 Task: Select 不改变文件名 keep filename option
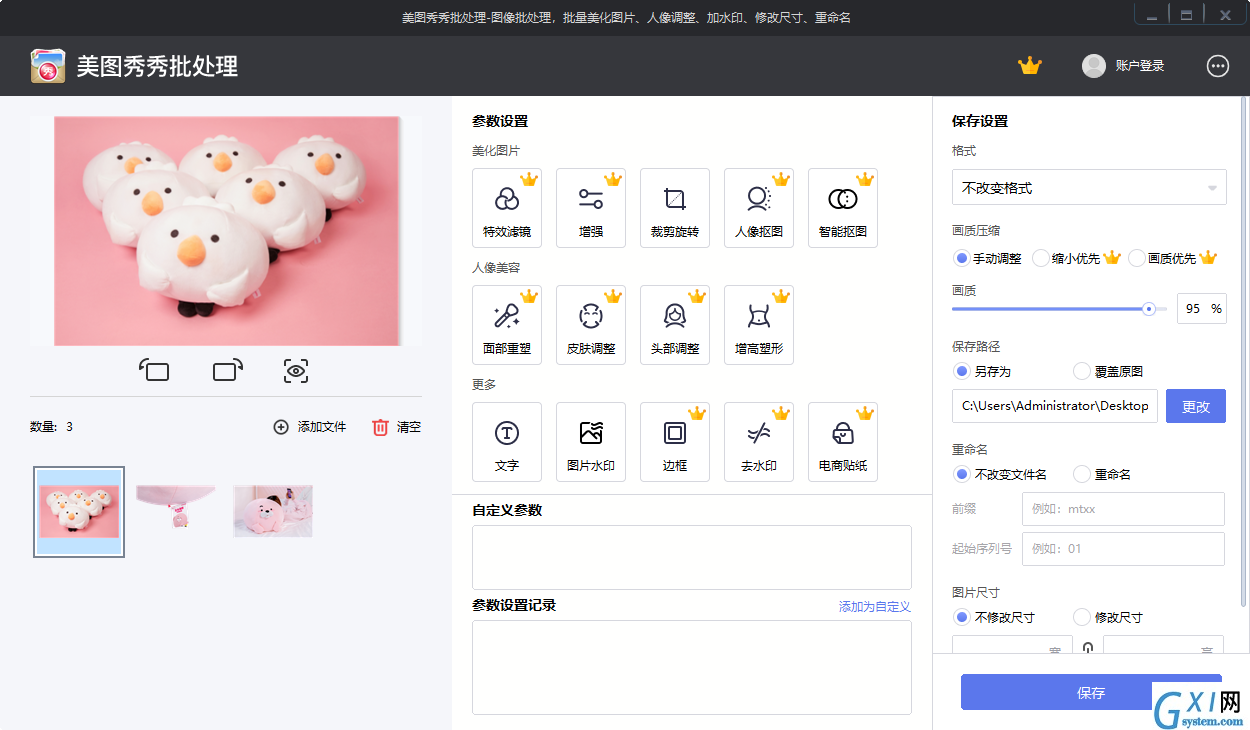pos(1001,474)
